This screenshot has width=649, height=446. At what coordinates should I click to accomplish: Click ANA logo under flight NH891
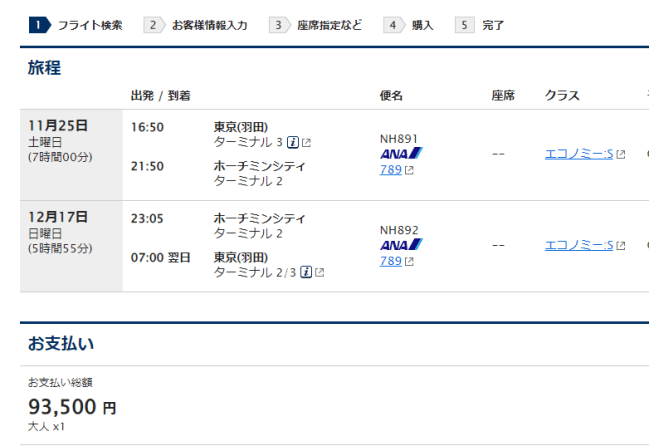point(401,154)
